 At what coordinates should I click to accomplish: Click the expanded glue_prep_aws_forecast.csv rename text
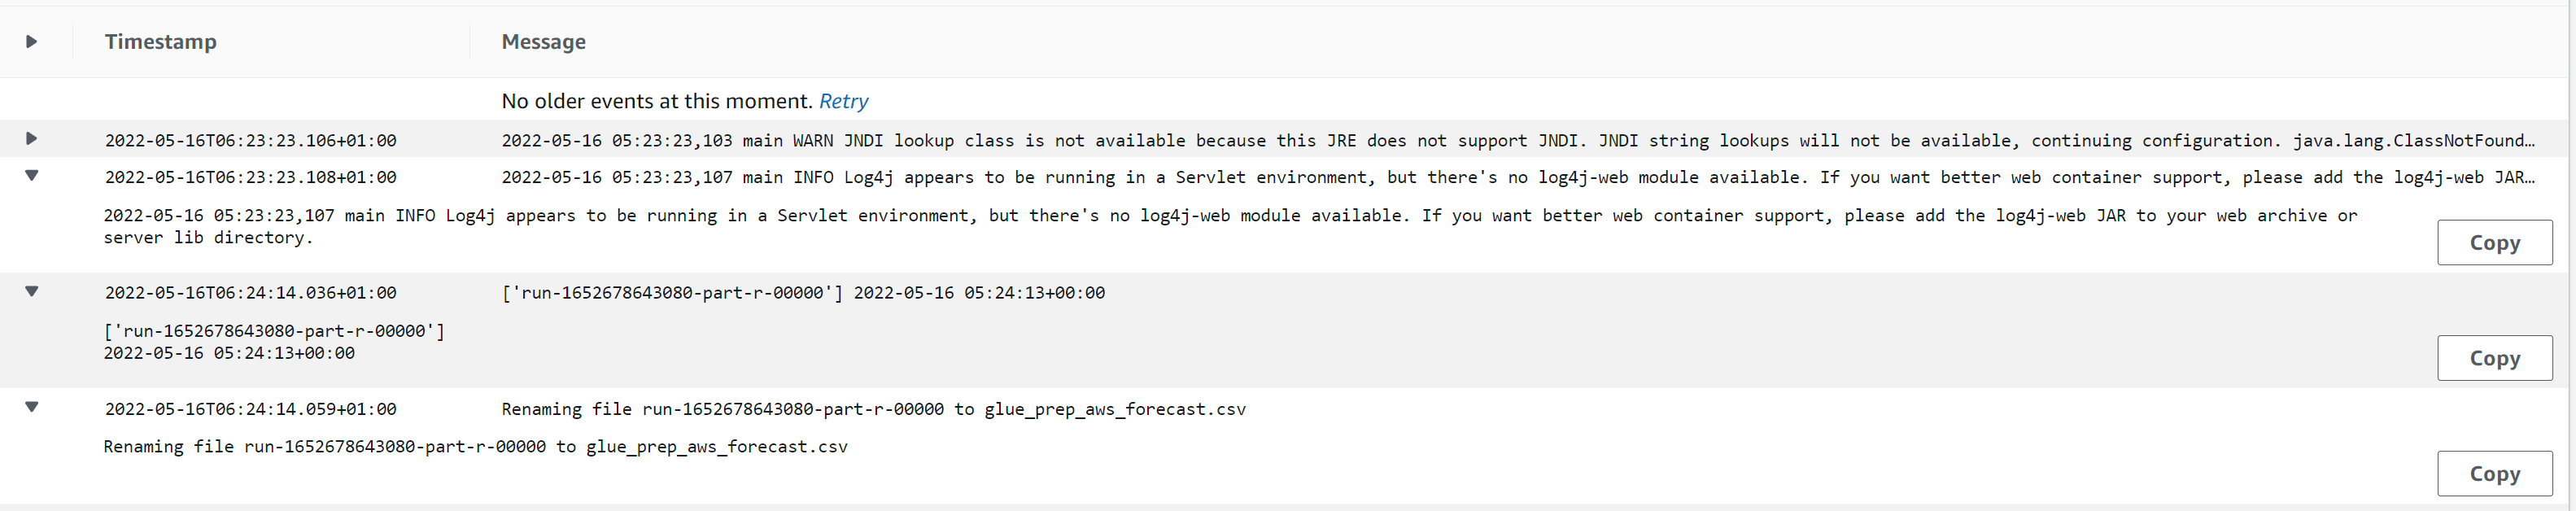click(x=475, y=447)
